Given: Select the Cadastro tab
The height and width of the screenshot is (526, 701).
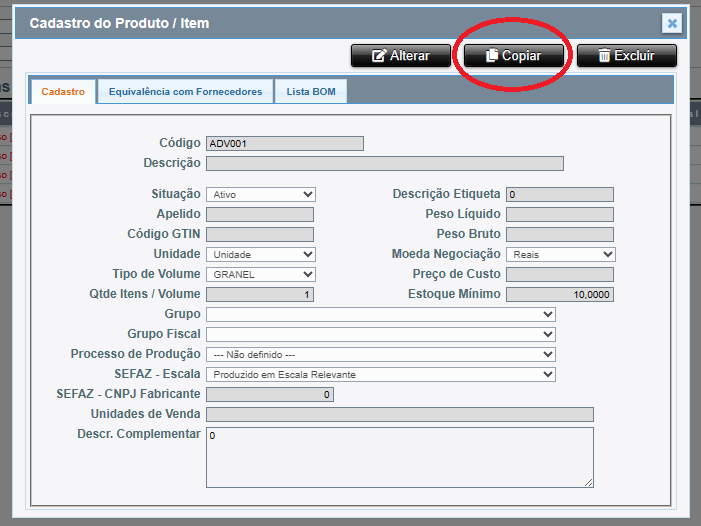Looking at the screenshot, I should click(63, 92).
